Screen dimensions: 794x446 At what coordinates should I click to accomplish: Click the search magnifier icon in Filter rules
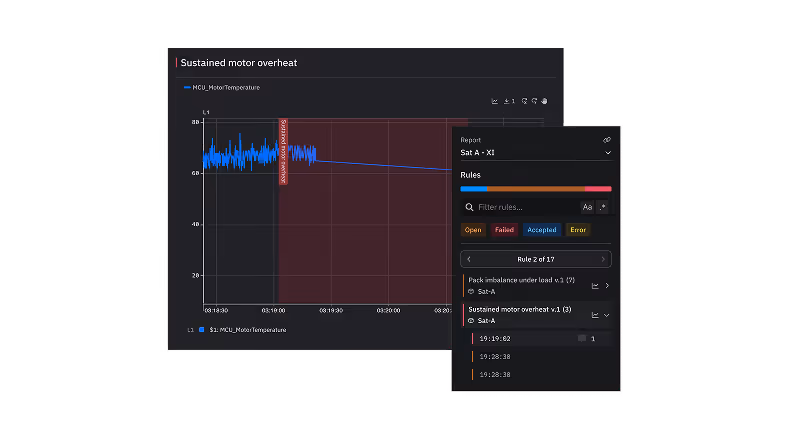469,207
